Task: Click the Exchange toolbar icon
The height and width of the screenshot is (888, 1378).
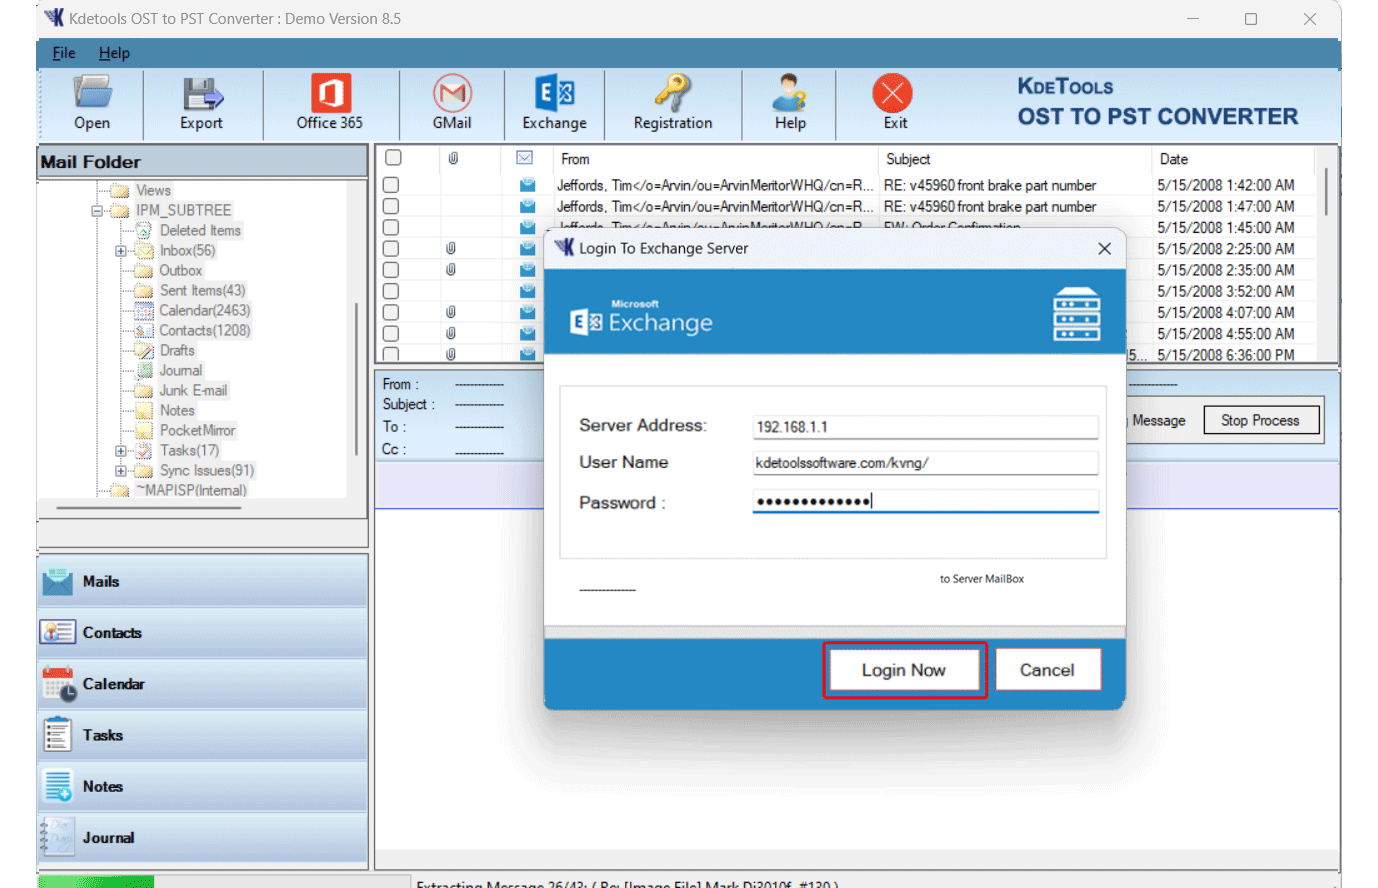Action: point(555,103)
